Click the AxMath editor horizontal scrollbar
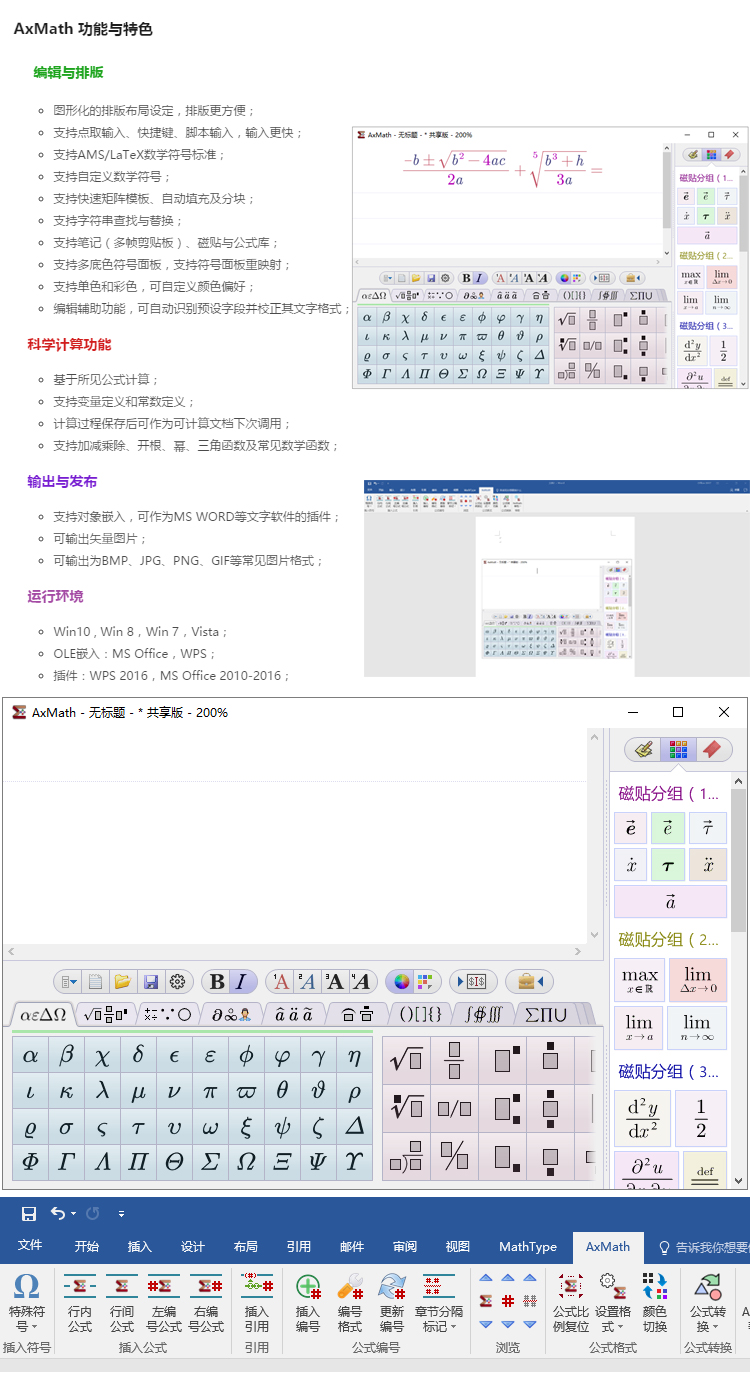The height and width of the screenshot is (1384, 750). 296,952
